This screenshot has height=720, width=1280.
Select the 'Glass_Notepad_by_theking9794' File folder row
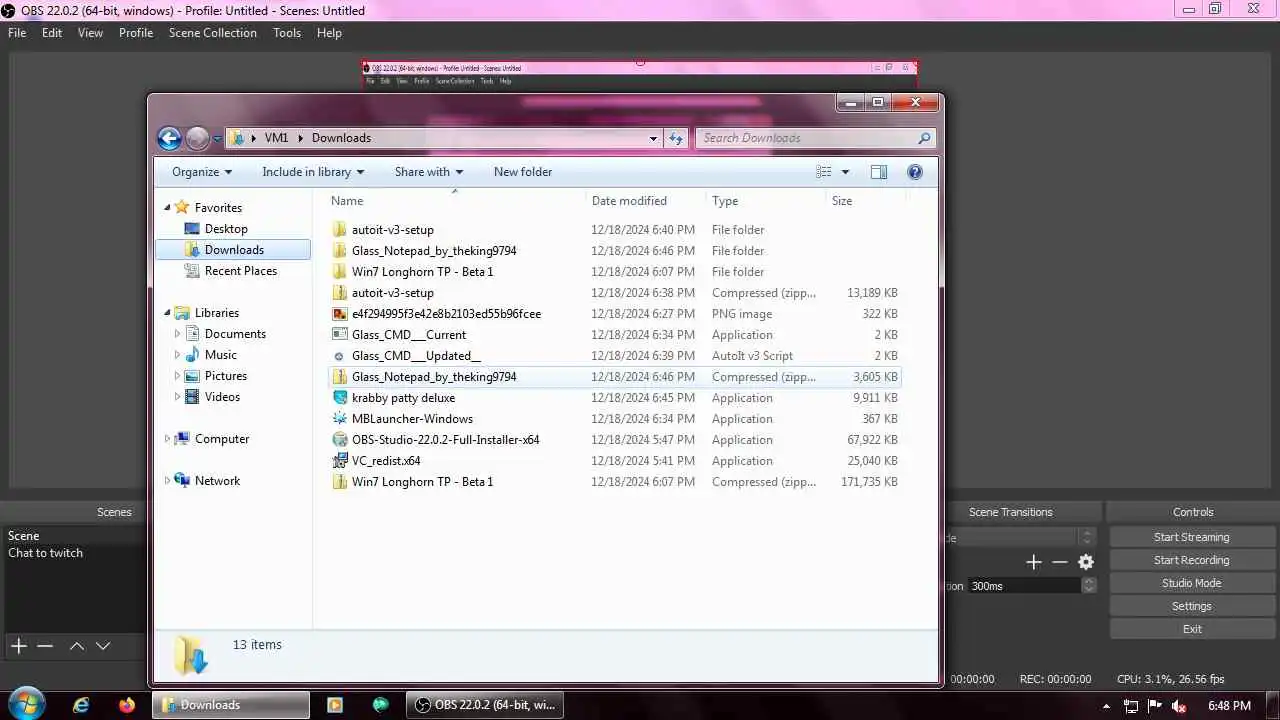tap(615, 251)
